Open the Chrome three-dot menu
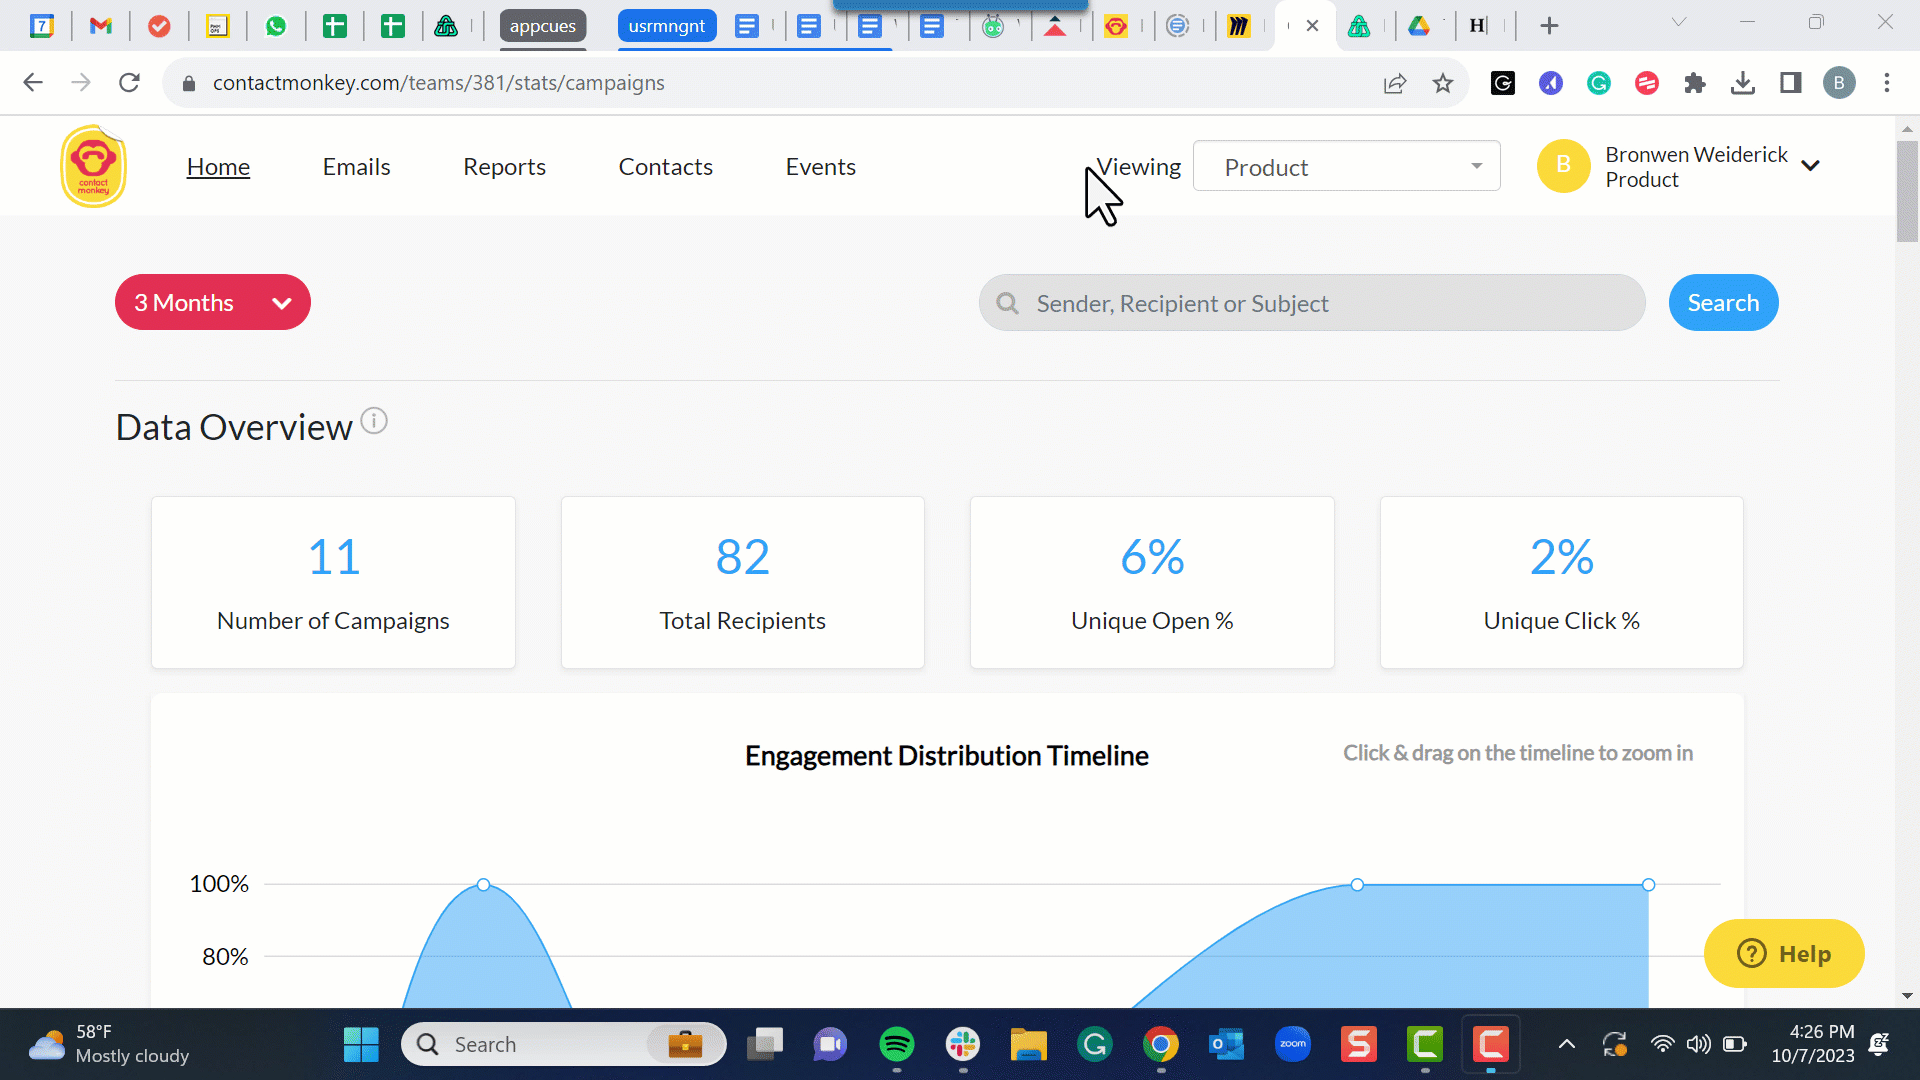The height and width of the screenshot is (1080, 1920). point(1887,83)
